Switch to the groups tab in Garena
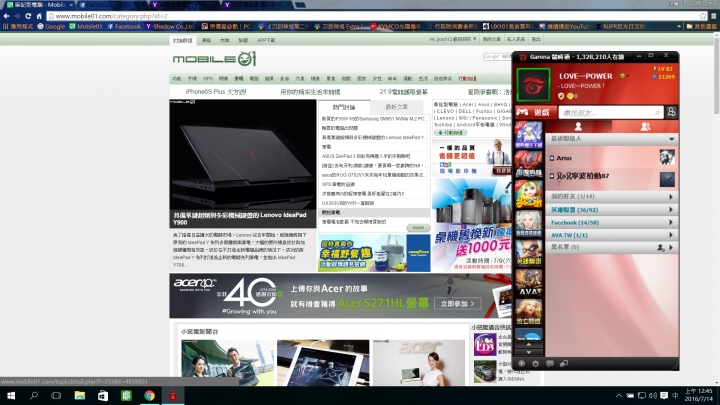This screenshot has width=720, height=405. click(x=645, y=126)
